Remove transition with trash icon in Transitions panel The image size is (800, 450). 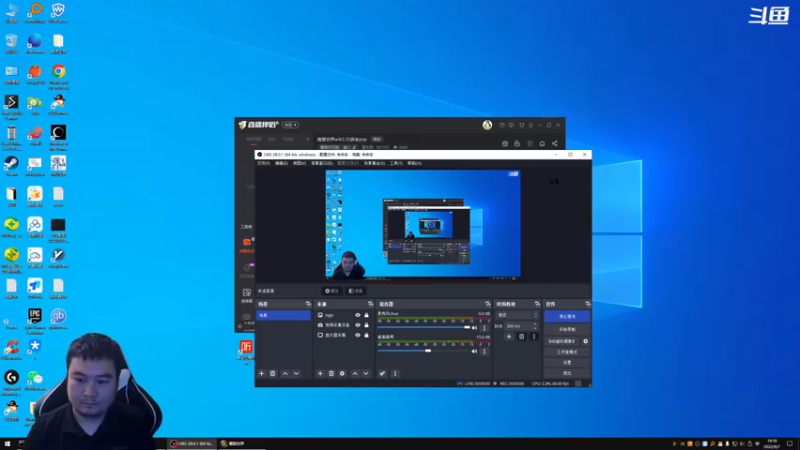pyautogui.click(x=521, y=337)
